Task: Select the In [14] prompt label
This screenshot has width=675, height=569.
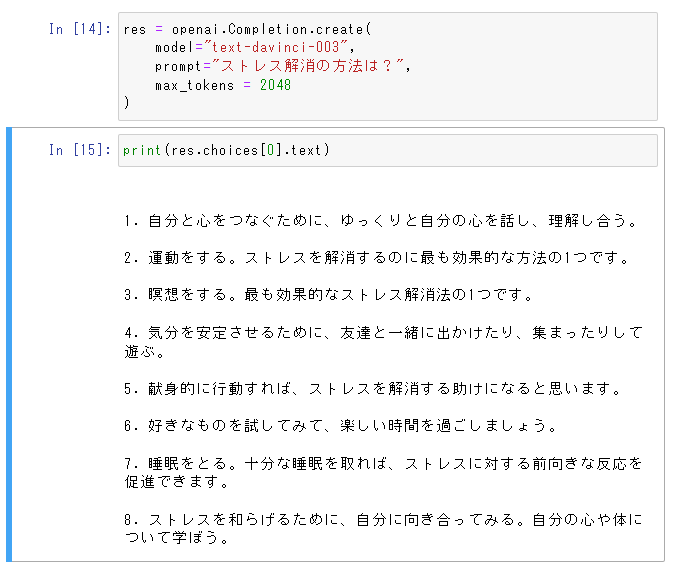Action: point(80,29)
